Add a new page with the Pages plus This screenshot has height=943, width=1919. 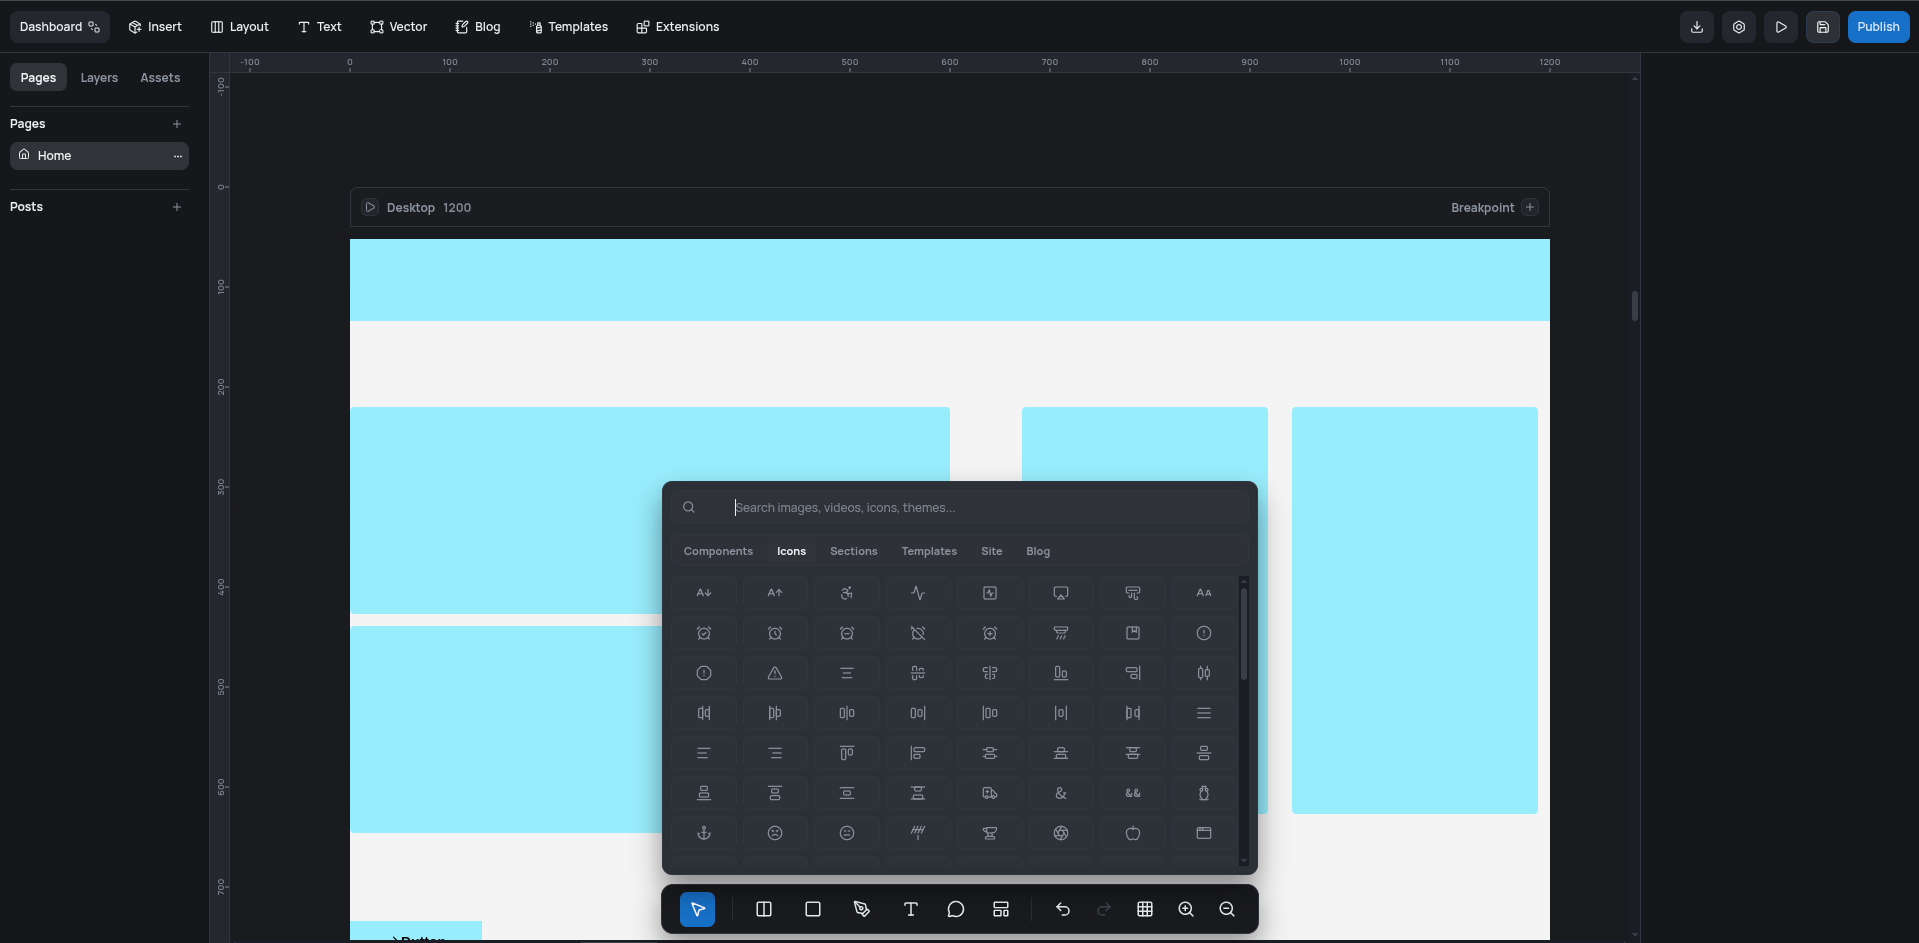click(177, 123)
